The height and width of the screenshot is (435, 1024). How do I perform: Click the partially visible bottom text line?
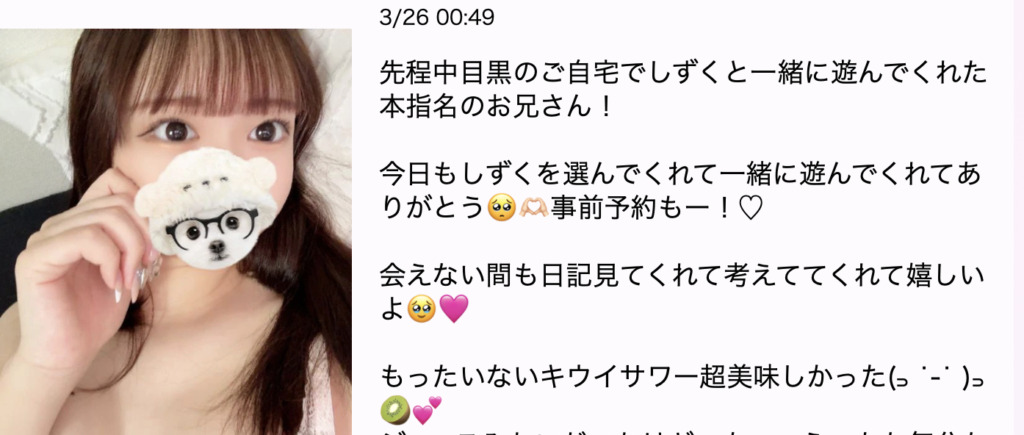(x=683, y=430)
